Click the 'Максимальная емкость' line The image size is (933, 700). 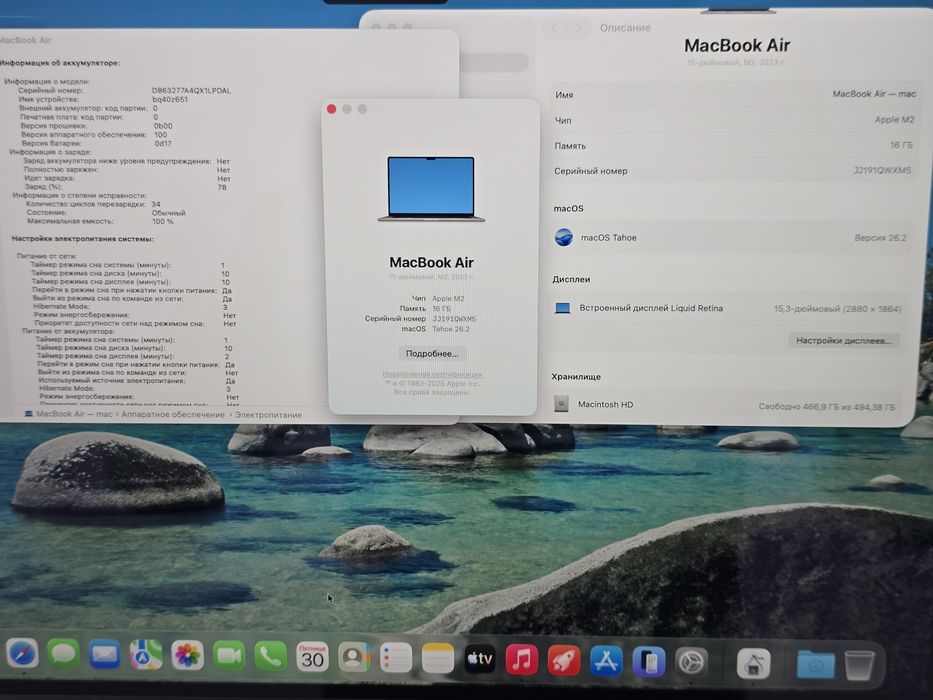101,221
